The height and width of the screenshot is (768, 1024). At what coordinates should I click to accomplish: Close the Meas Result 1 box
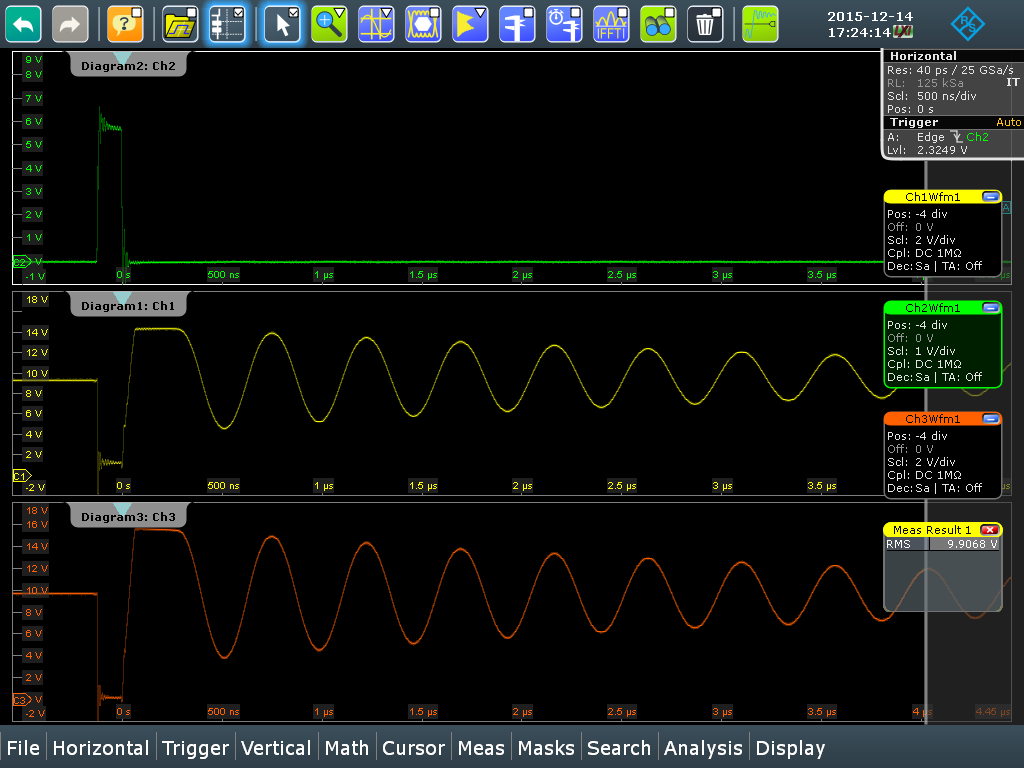tap(990, 530)
